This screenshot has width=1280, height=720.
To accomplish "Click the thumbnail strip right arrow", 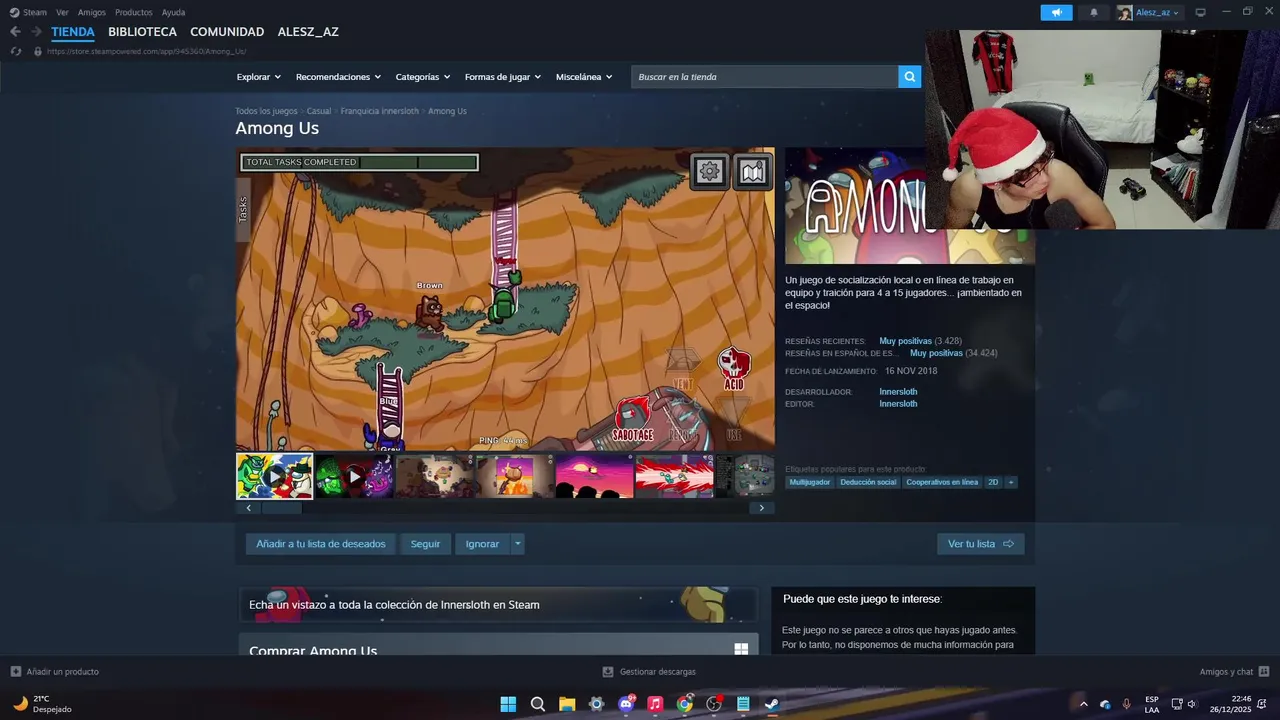I will (761, 508).
